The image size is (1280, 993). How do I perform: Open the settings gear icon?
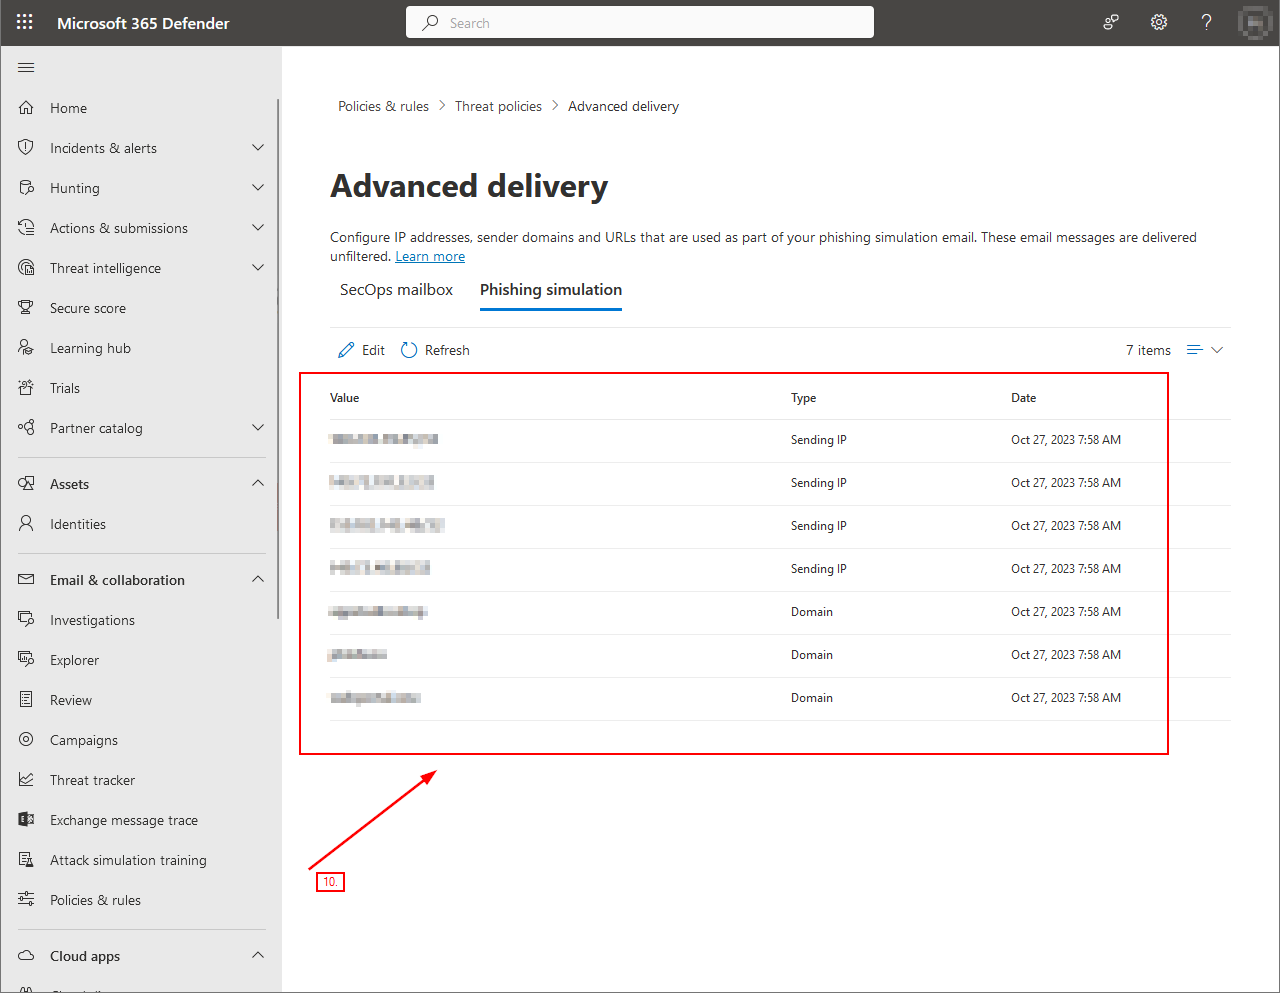1158,22
